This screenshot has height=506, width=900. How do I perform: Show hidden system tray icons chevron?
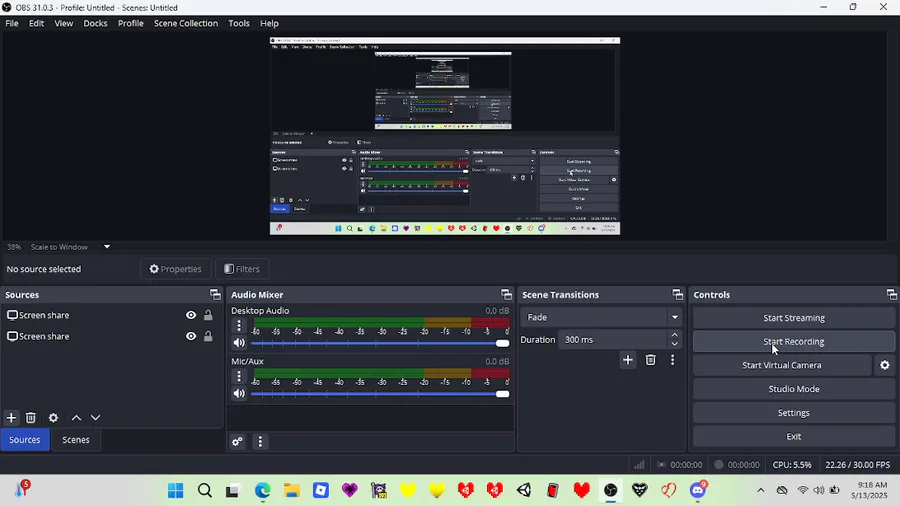pos(761,490)
